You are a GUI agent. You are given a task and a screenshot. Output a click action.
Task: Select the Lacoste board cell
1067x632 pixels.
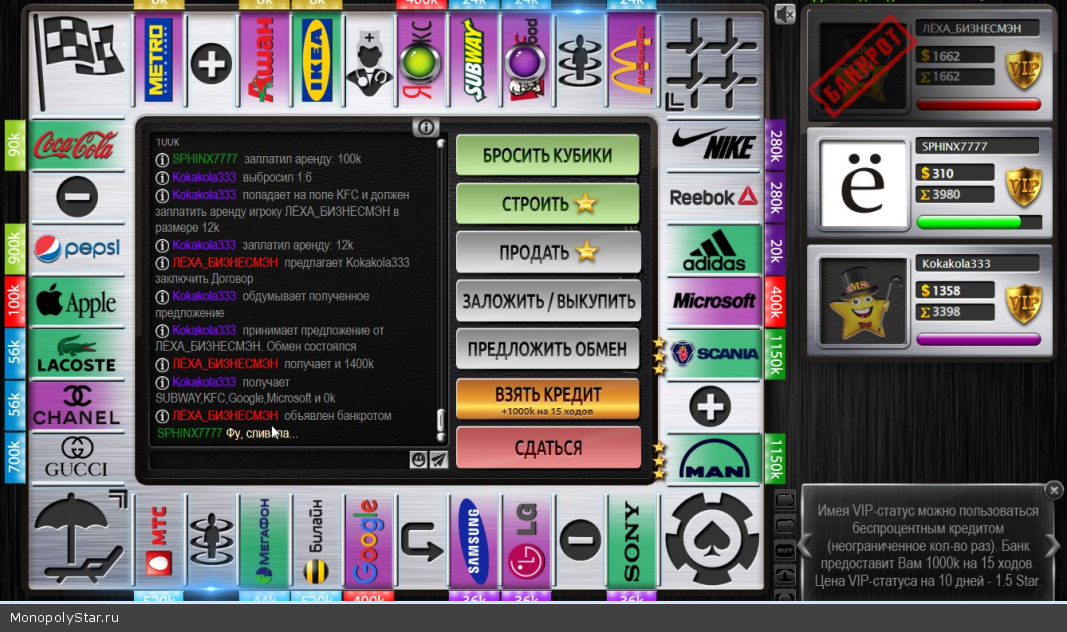pos(76,354)
